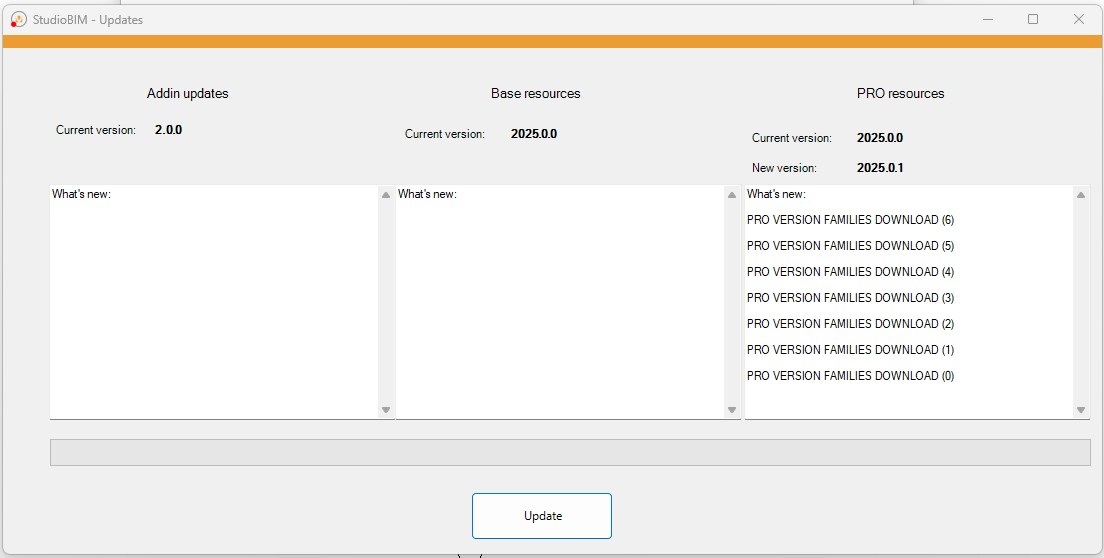The height and width of the screenshot is (558, 1104).
Task: Click the Update button
Action: tap(541, 516)
